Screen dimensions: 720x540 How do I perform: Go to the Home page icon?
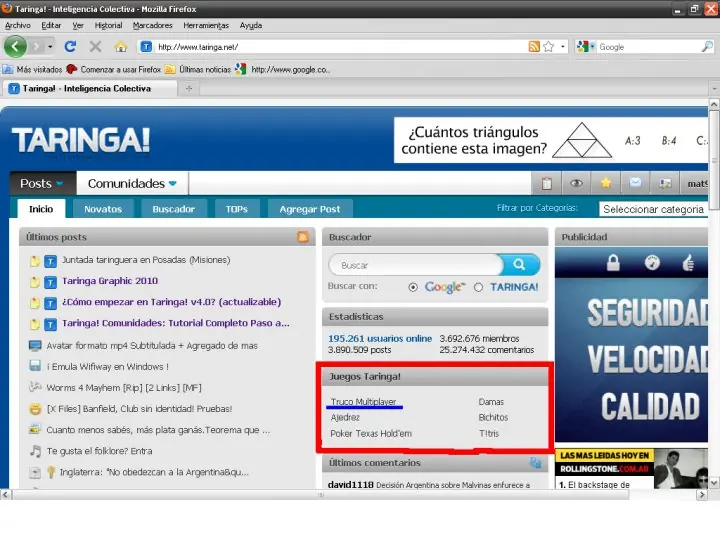point(121,46)
